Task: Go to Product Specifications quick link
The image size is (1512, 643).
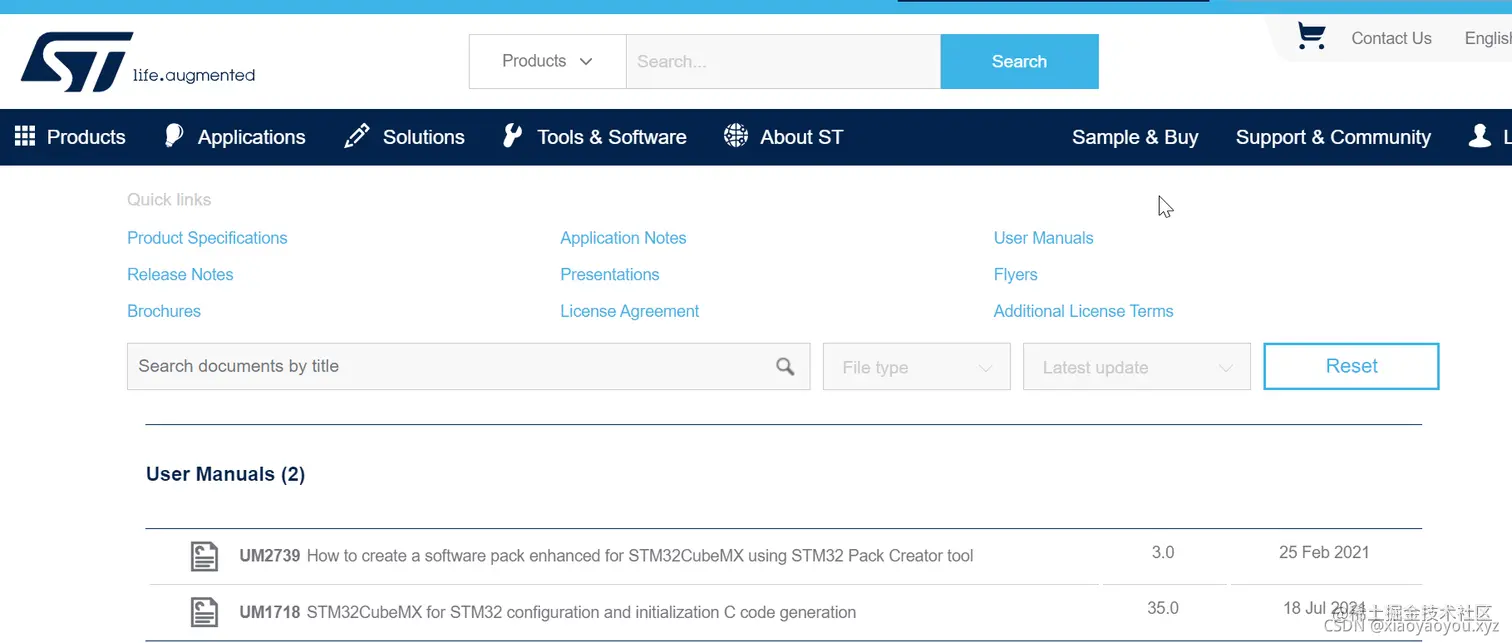Action: tap(207, 238)
